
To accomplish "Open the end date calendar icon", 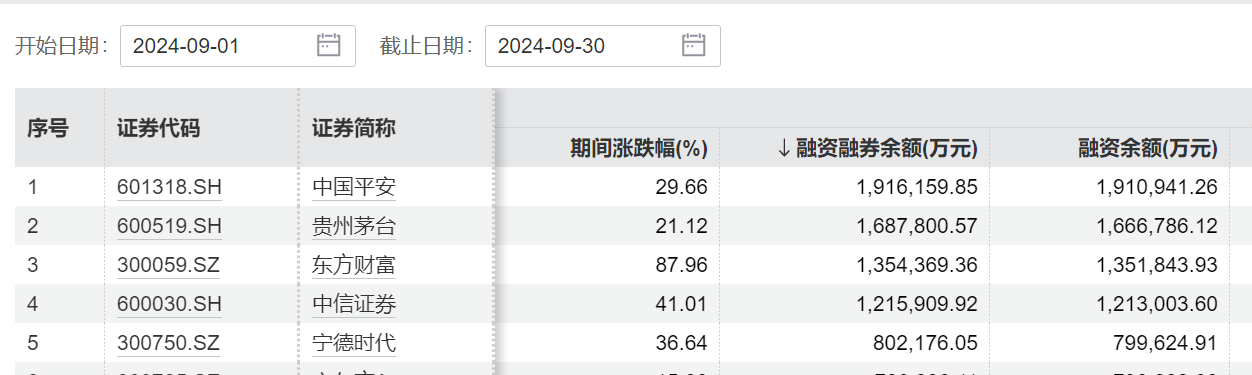I will click(x=694, y=45).
